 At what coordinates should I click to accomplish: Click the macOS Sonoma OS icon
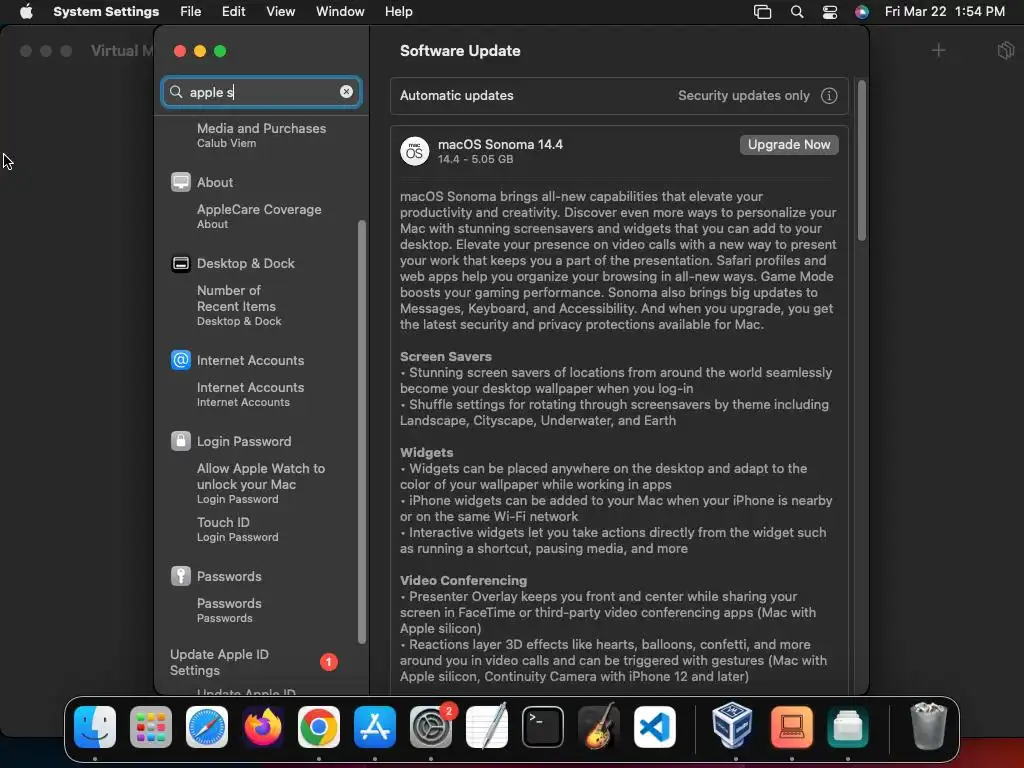tap(415, 152)
